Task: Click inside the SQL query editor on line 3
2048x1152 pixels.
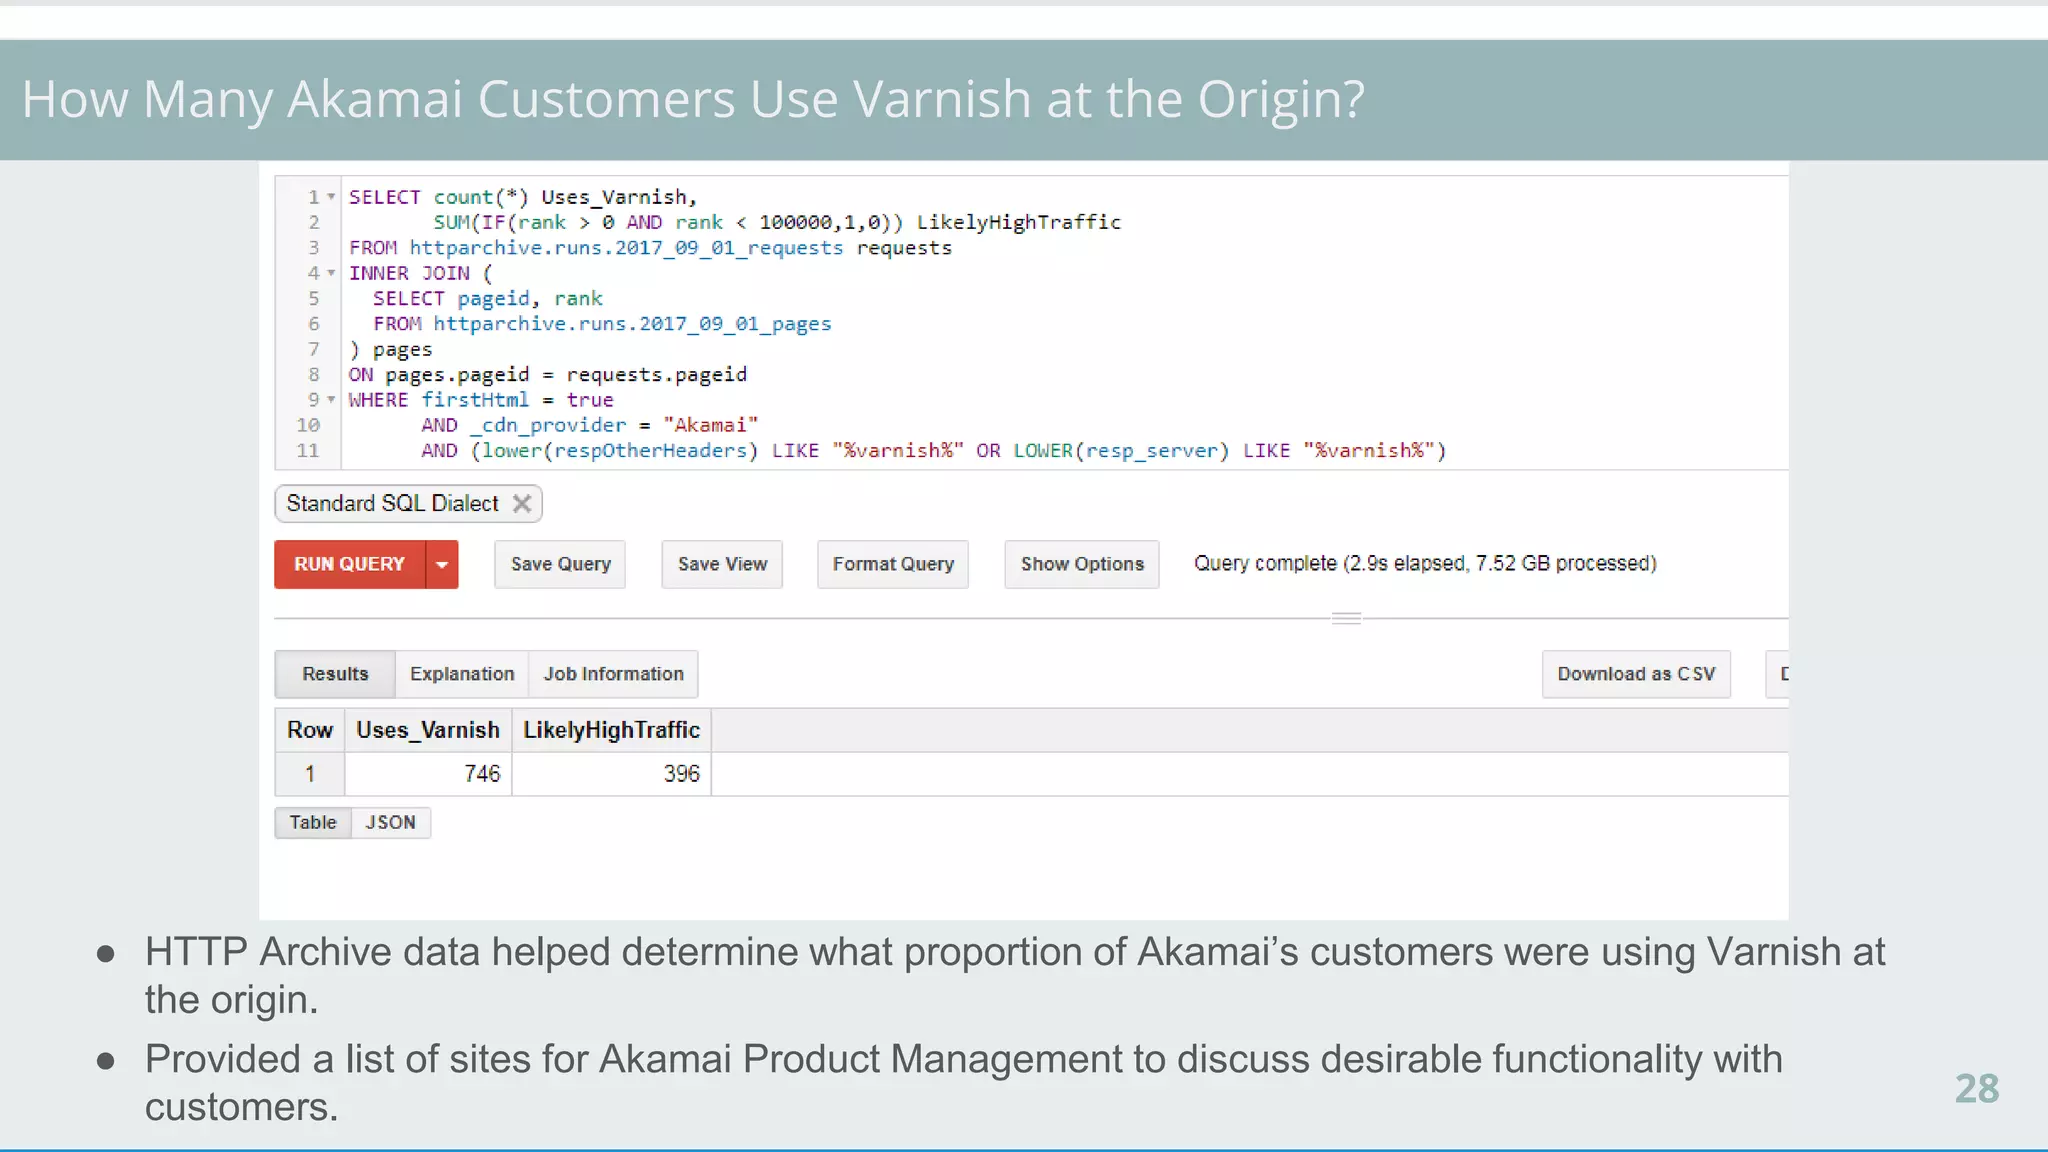Action: click(650, 248)
